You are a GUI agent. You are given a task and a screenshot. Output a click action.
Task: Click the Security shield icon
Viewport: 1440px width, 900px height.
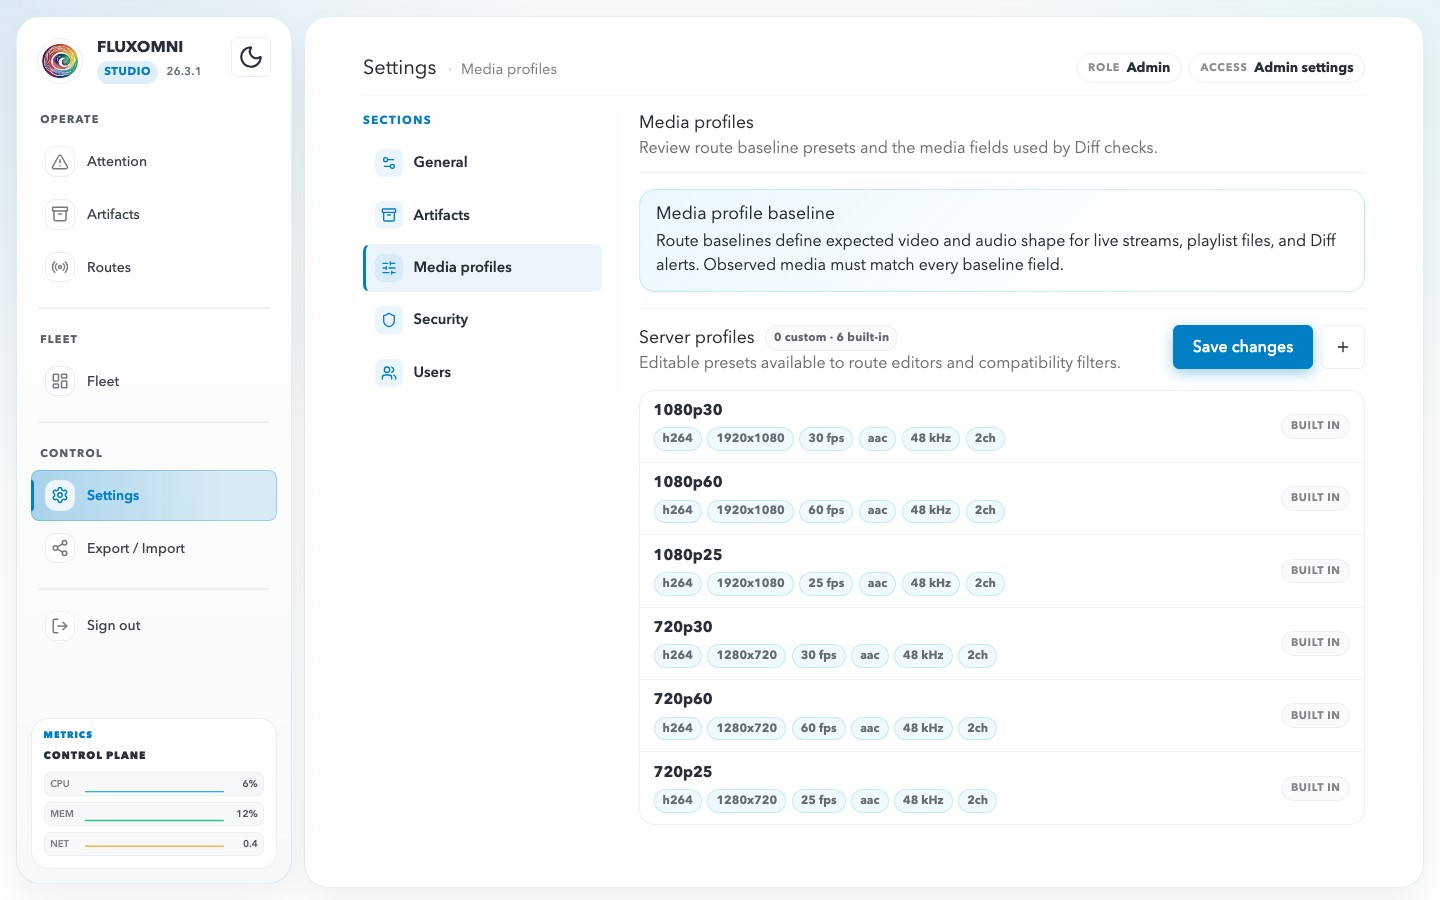(x=389, y=320)
